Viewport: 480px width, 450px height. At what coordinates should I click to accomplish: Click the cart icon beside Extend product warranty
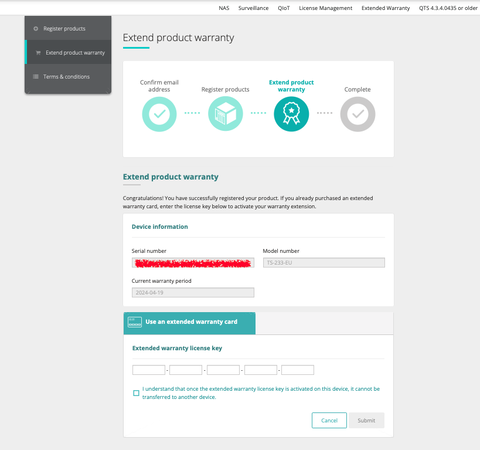click(x=38, y=53)
